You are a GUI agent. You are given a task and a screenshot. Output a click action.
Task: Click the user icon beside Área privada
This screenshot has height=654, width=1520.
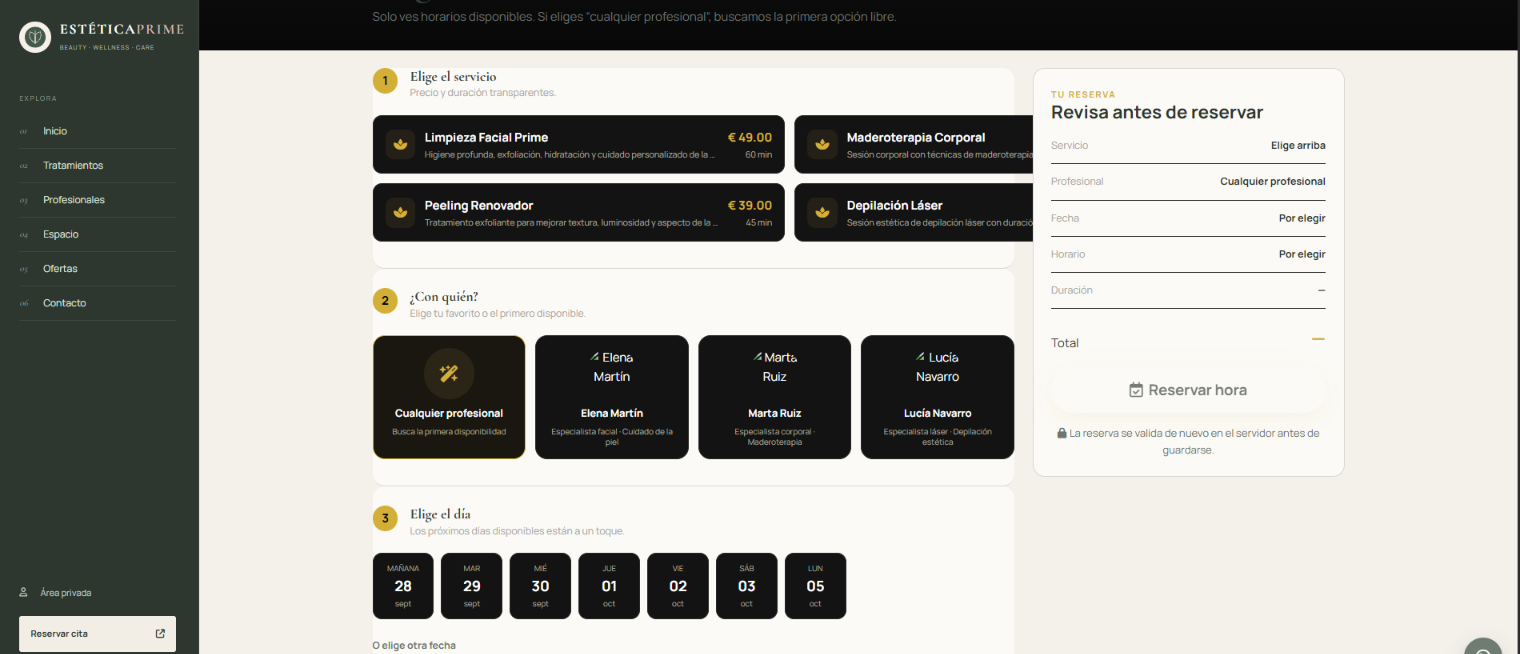(23, 592)
